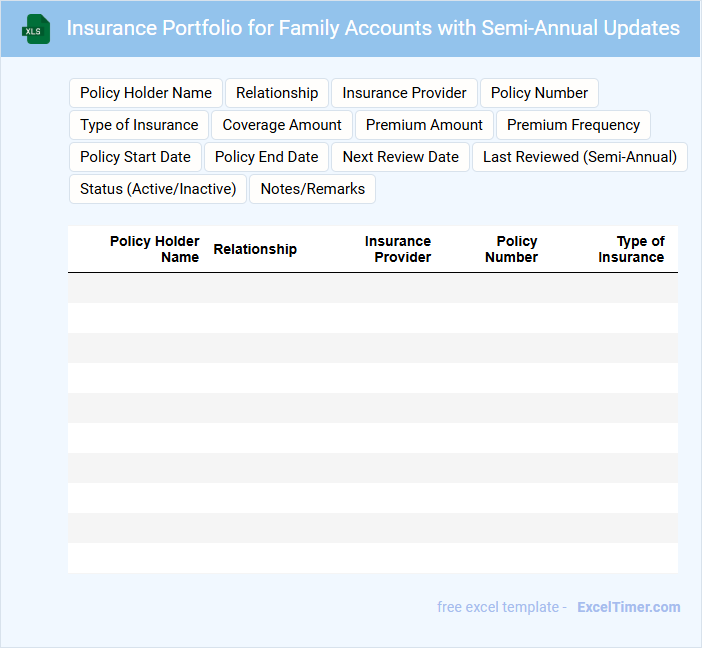The width and height of the screenshot is (702, 648).
Task: Choose the Policy Number tag
Action: pos(539,93)
